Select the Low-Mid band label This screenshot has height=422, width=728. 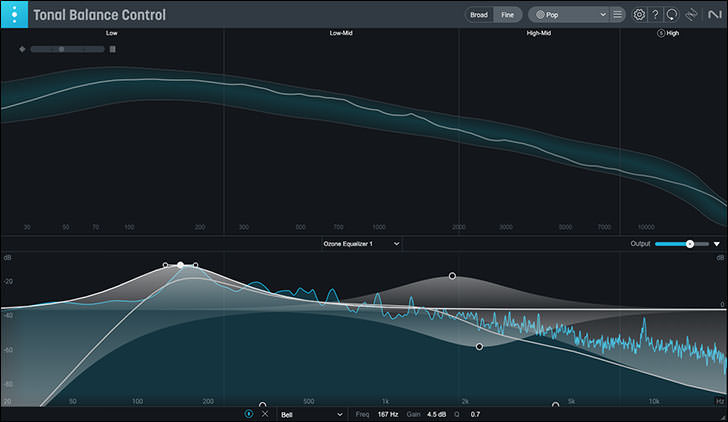(x=341, y=33)
